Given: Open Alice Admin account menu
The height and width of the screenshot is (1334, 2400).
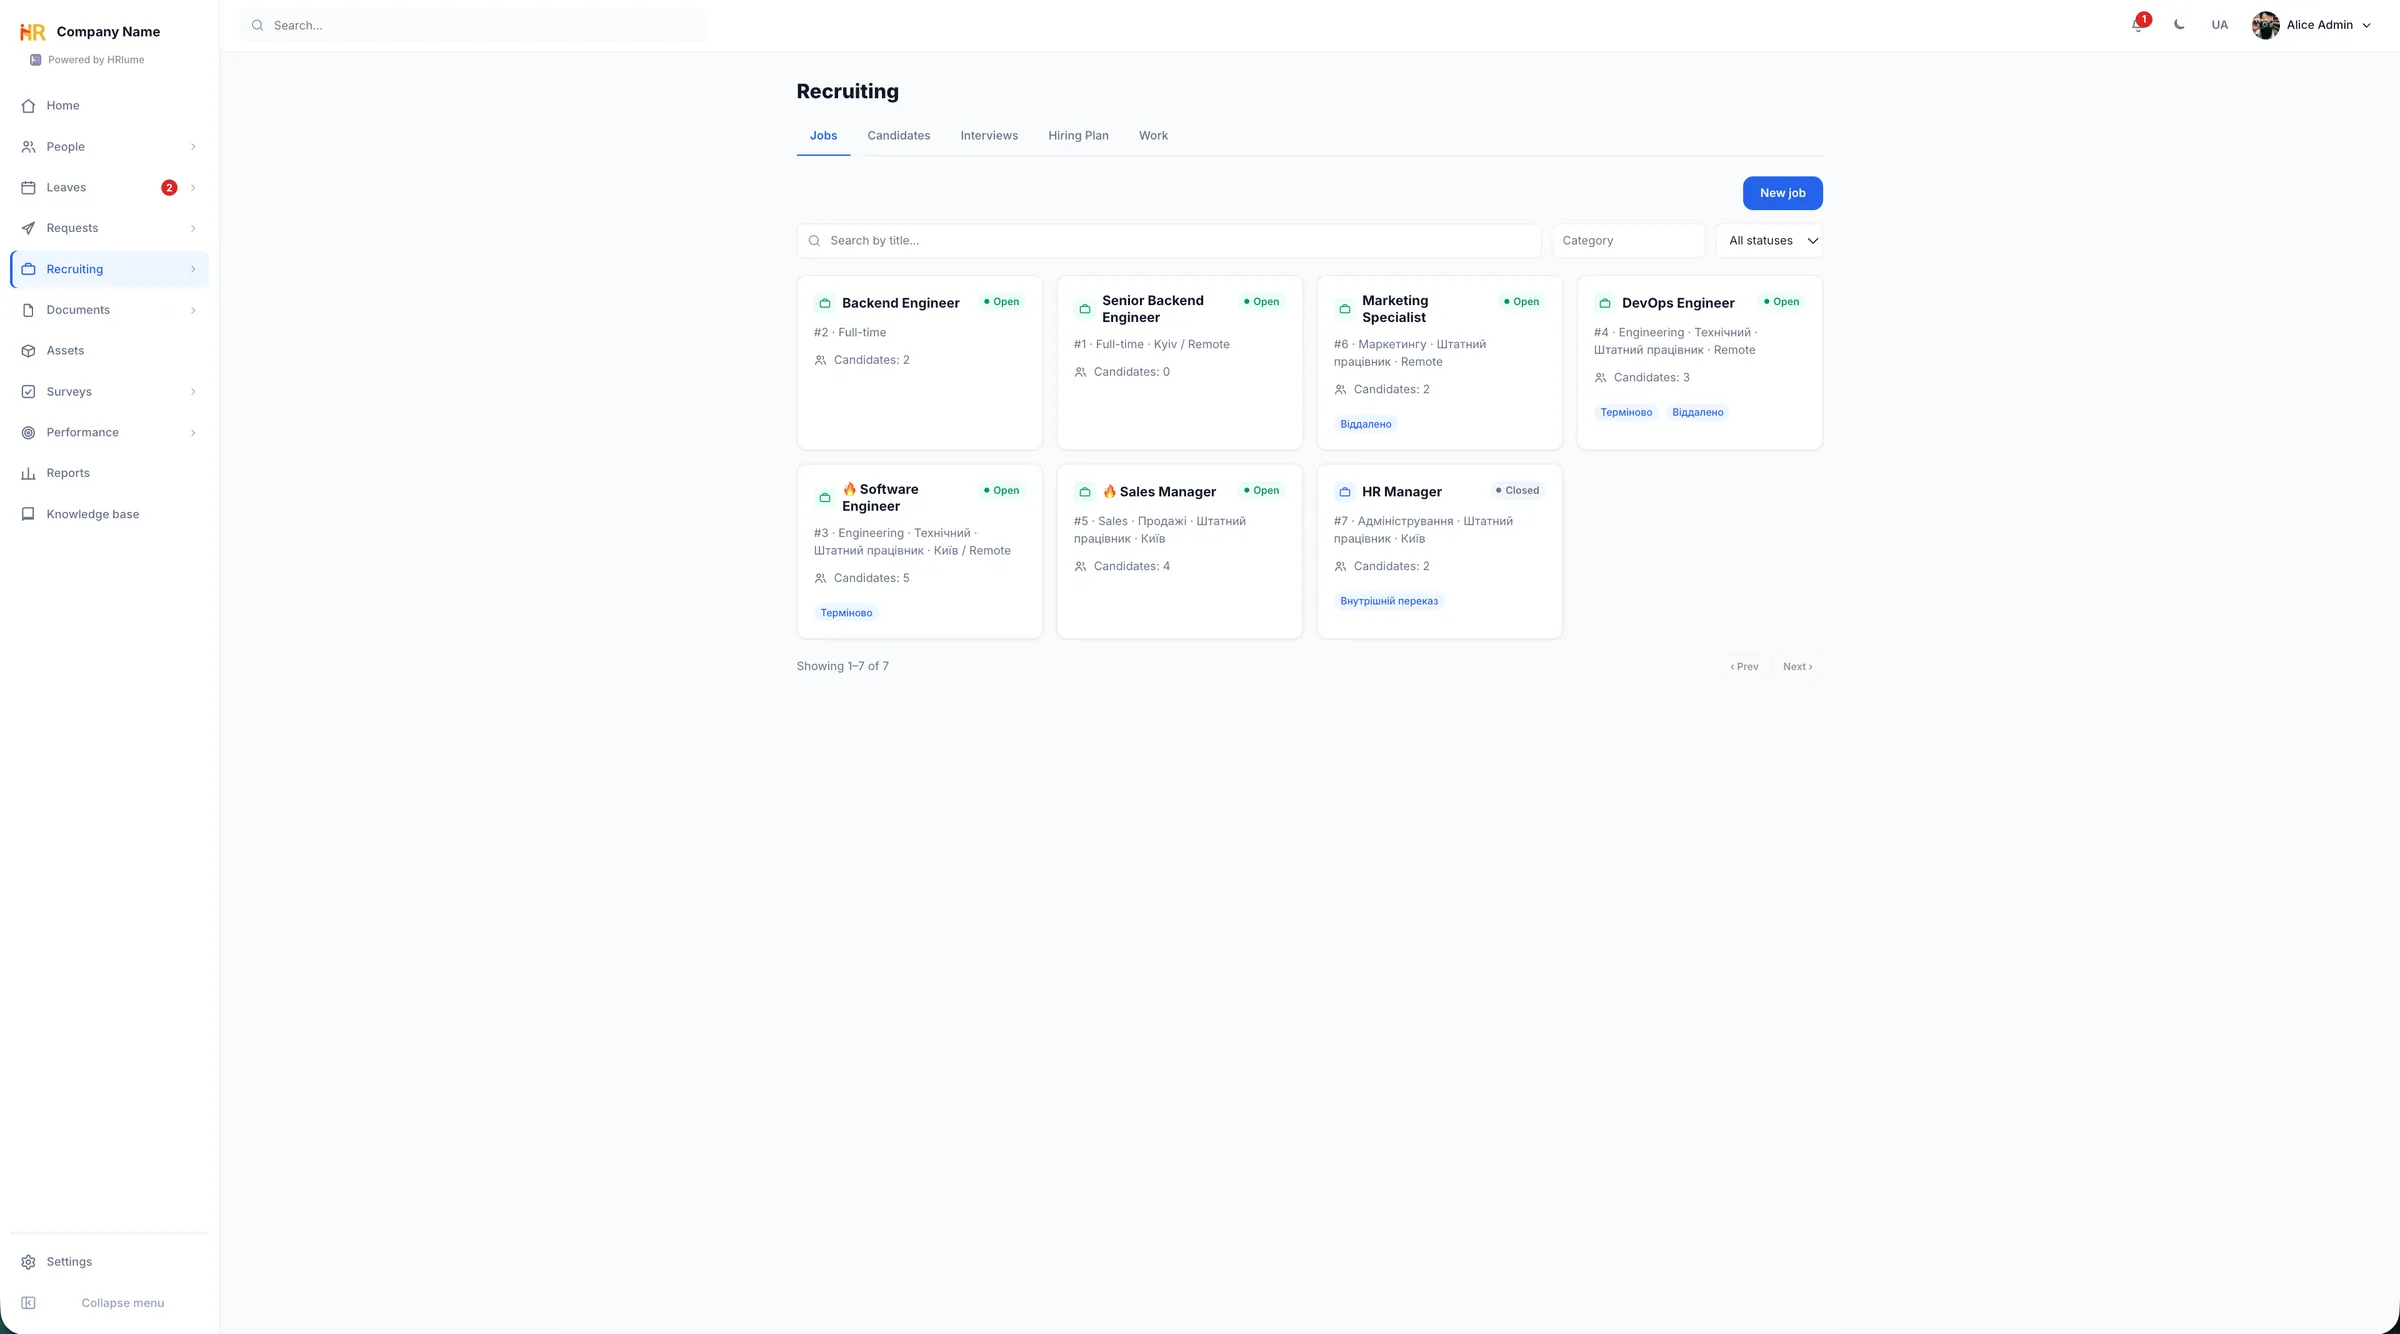Looking at the screenshot, I should tap(2311, 25).
